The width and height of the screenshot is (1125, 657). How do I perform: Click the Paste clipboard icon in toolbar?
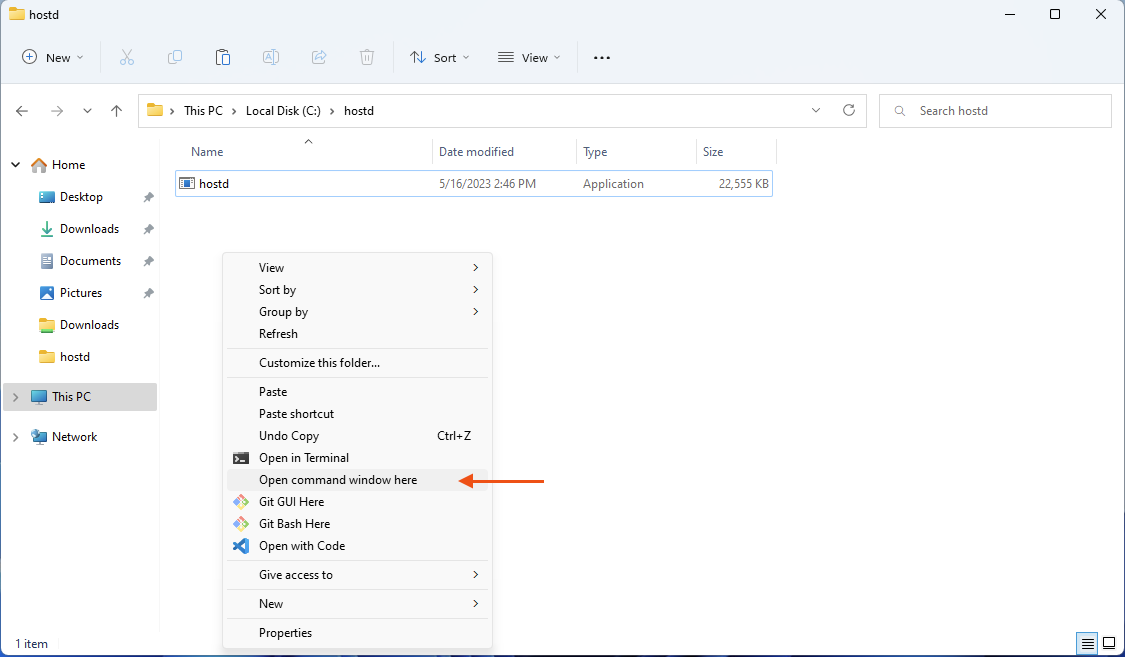coord(223,58)
